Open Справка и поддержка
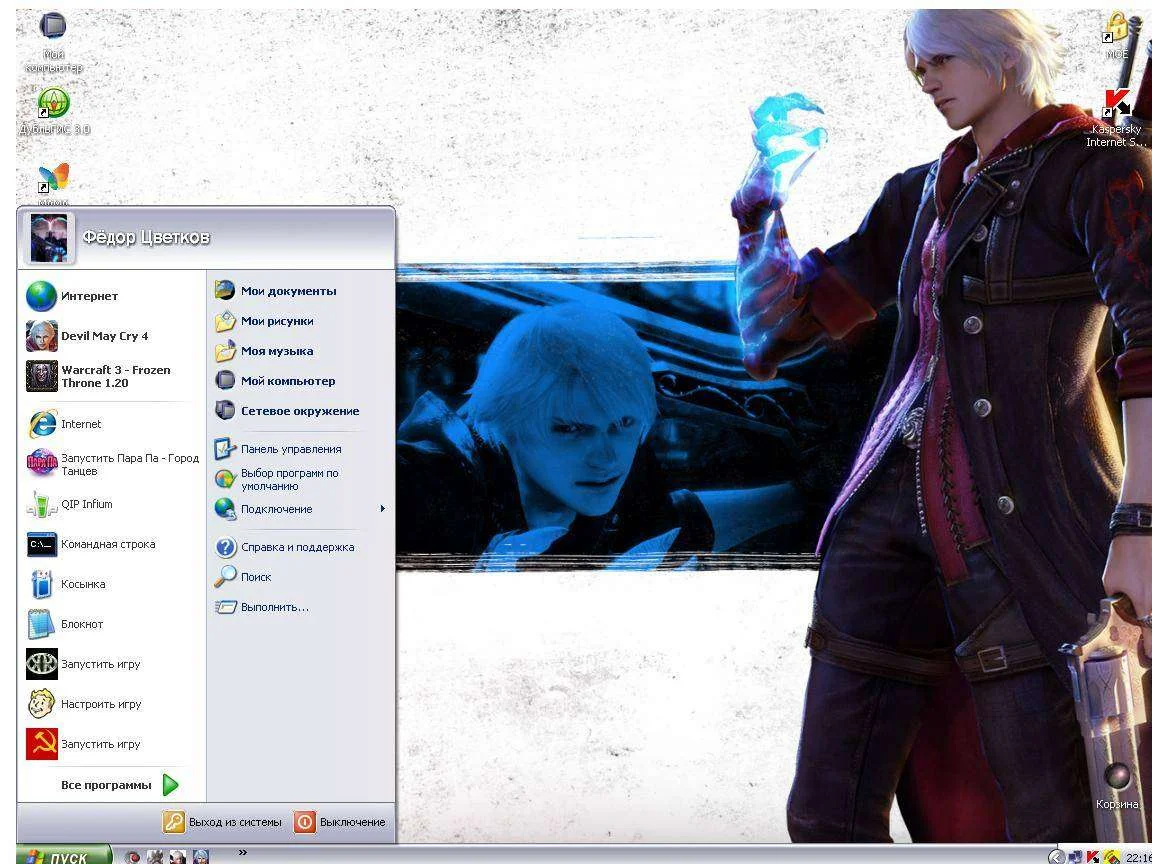The height and width of the screenshot is (864, 1152). pos(300,547)
